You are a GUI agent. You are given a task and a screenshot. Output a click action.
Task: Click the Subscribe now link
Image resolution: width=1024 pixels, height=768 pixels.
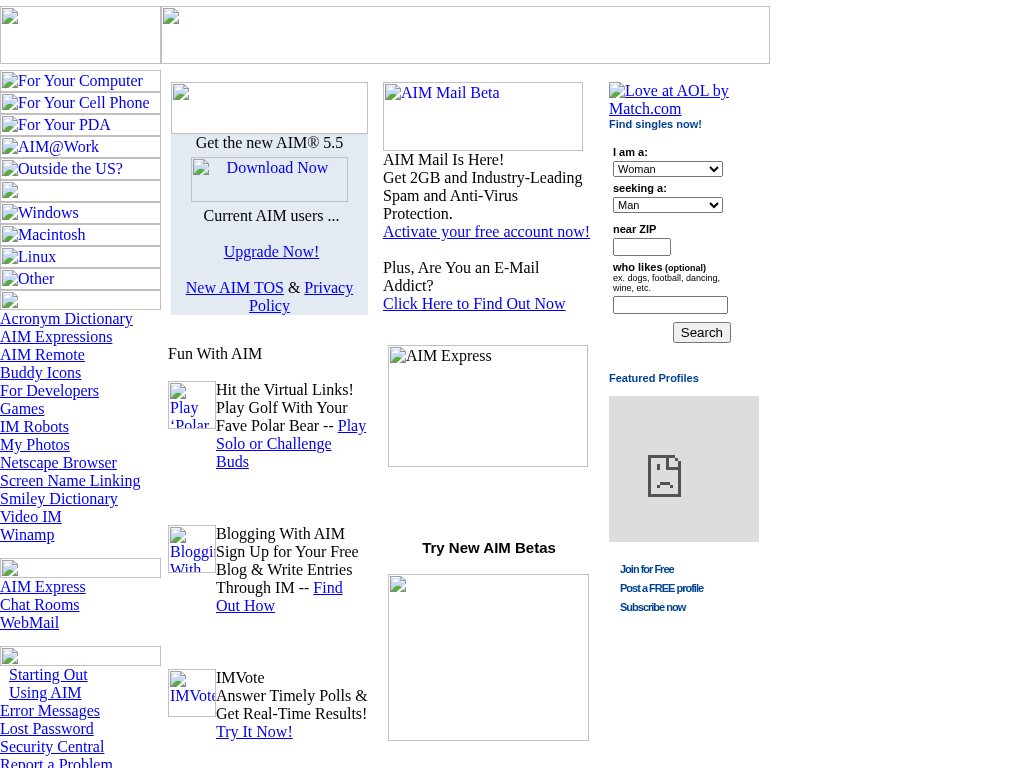[652, 607]
